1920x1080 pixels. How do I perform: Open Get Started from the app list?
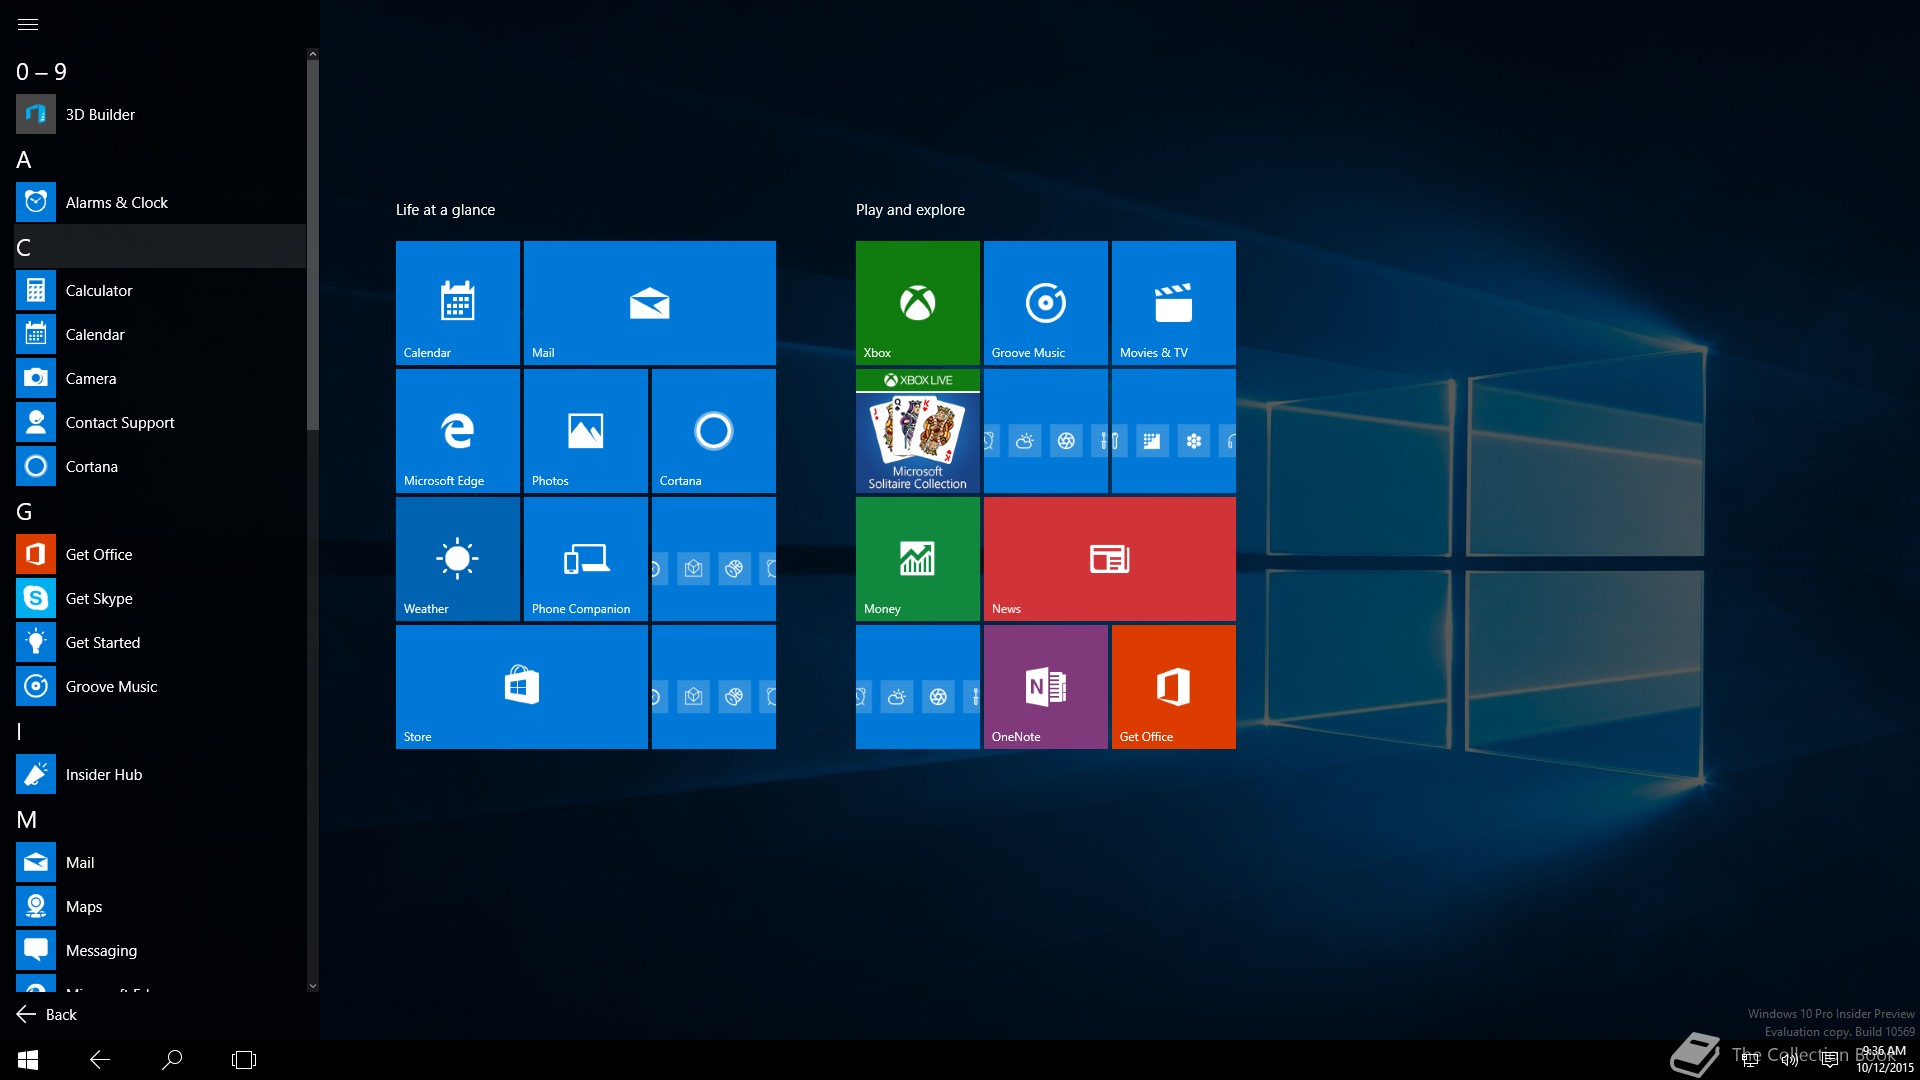pos(160,642)
